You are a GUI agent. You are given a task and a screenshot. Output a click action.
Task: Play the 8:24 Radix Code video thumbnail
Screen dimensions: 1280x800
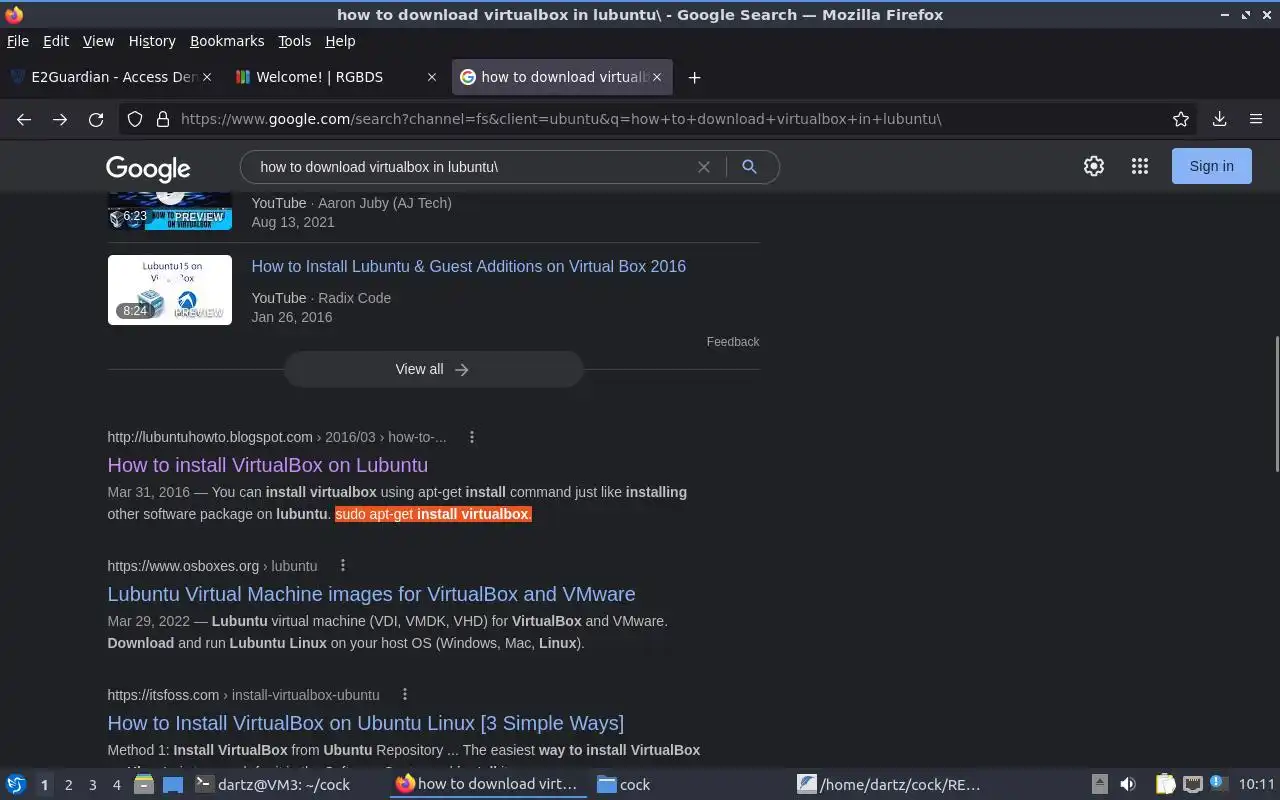(170, 290)
